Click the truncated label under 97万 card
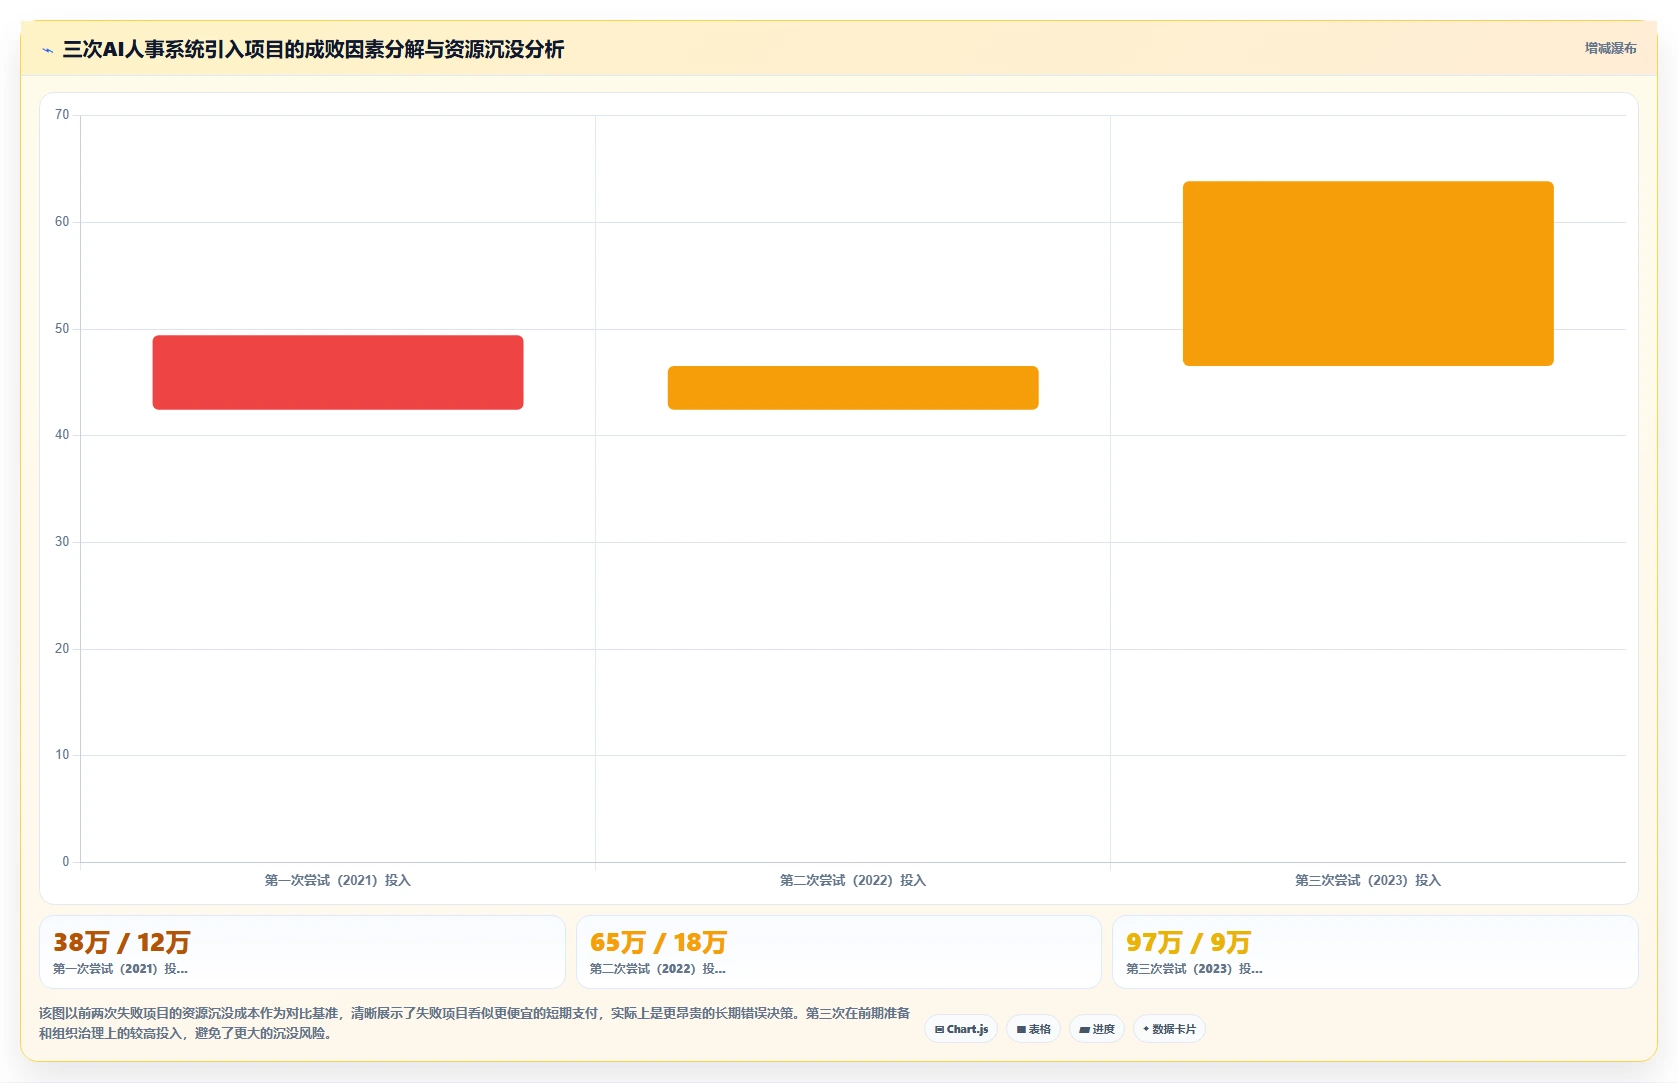1678x1083 pixels. [1194, 969]
